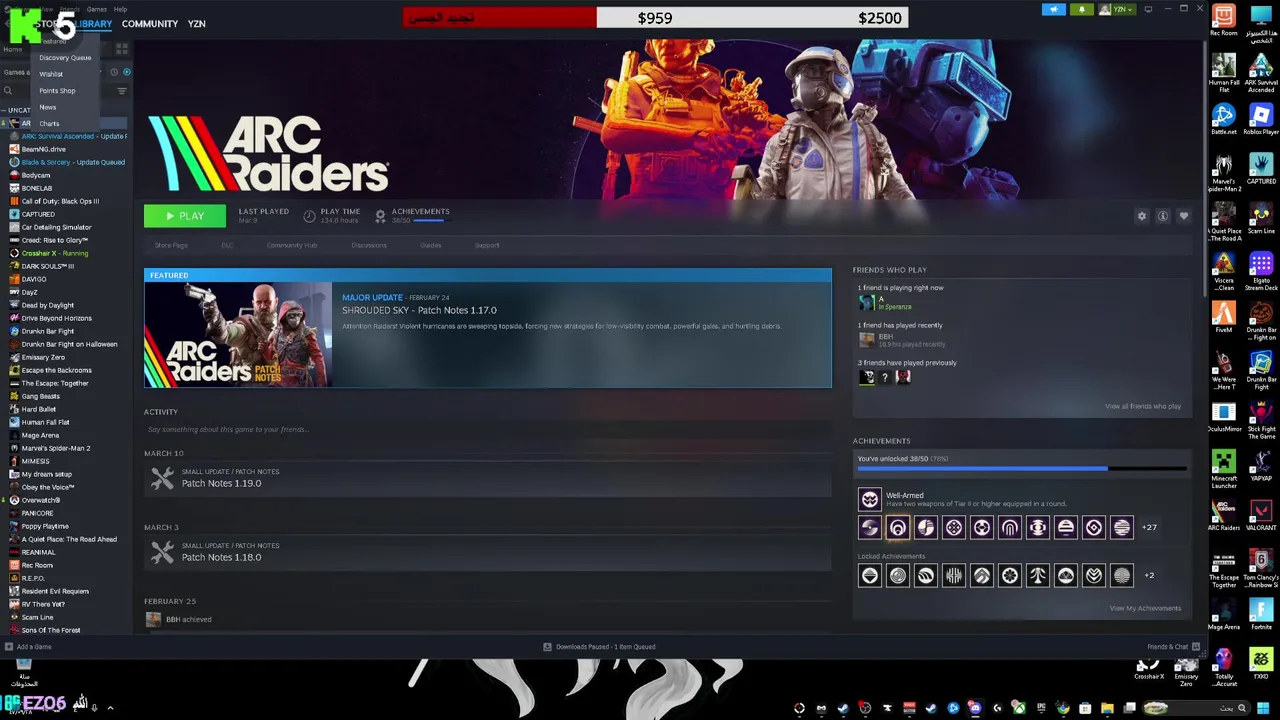
Task: Add ARC Raiders to favorites with heart icon
Action: click(1184, 216)
